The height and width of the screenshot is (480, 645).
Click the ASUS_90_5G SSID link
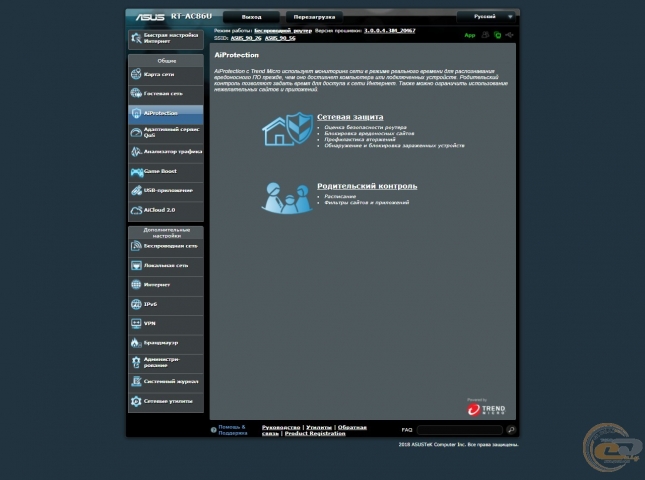(x=280, y=38)
